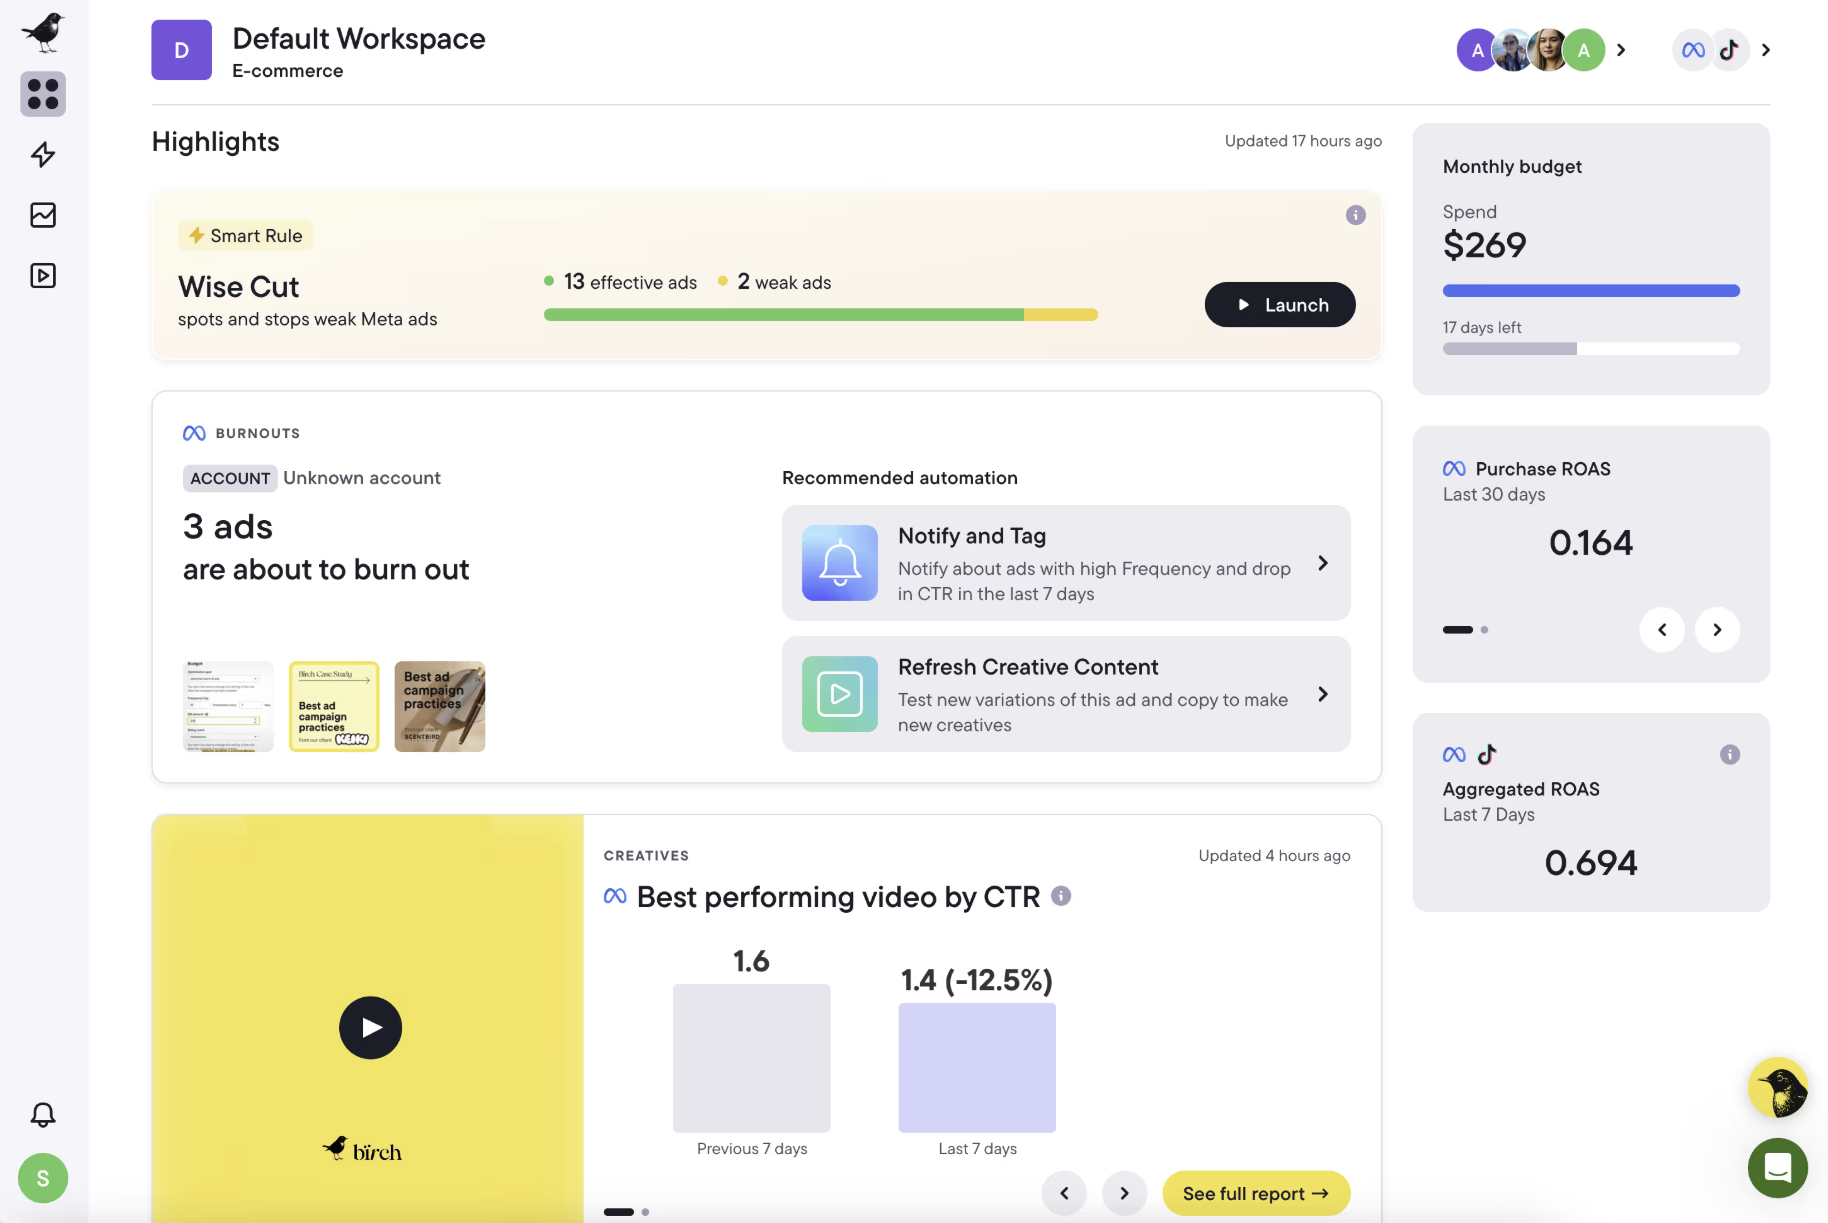The width and height of the screenshot is (1828, 1223).
Task: Launch the Wise Cut smart rule
Action: click(1279, 305)
